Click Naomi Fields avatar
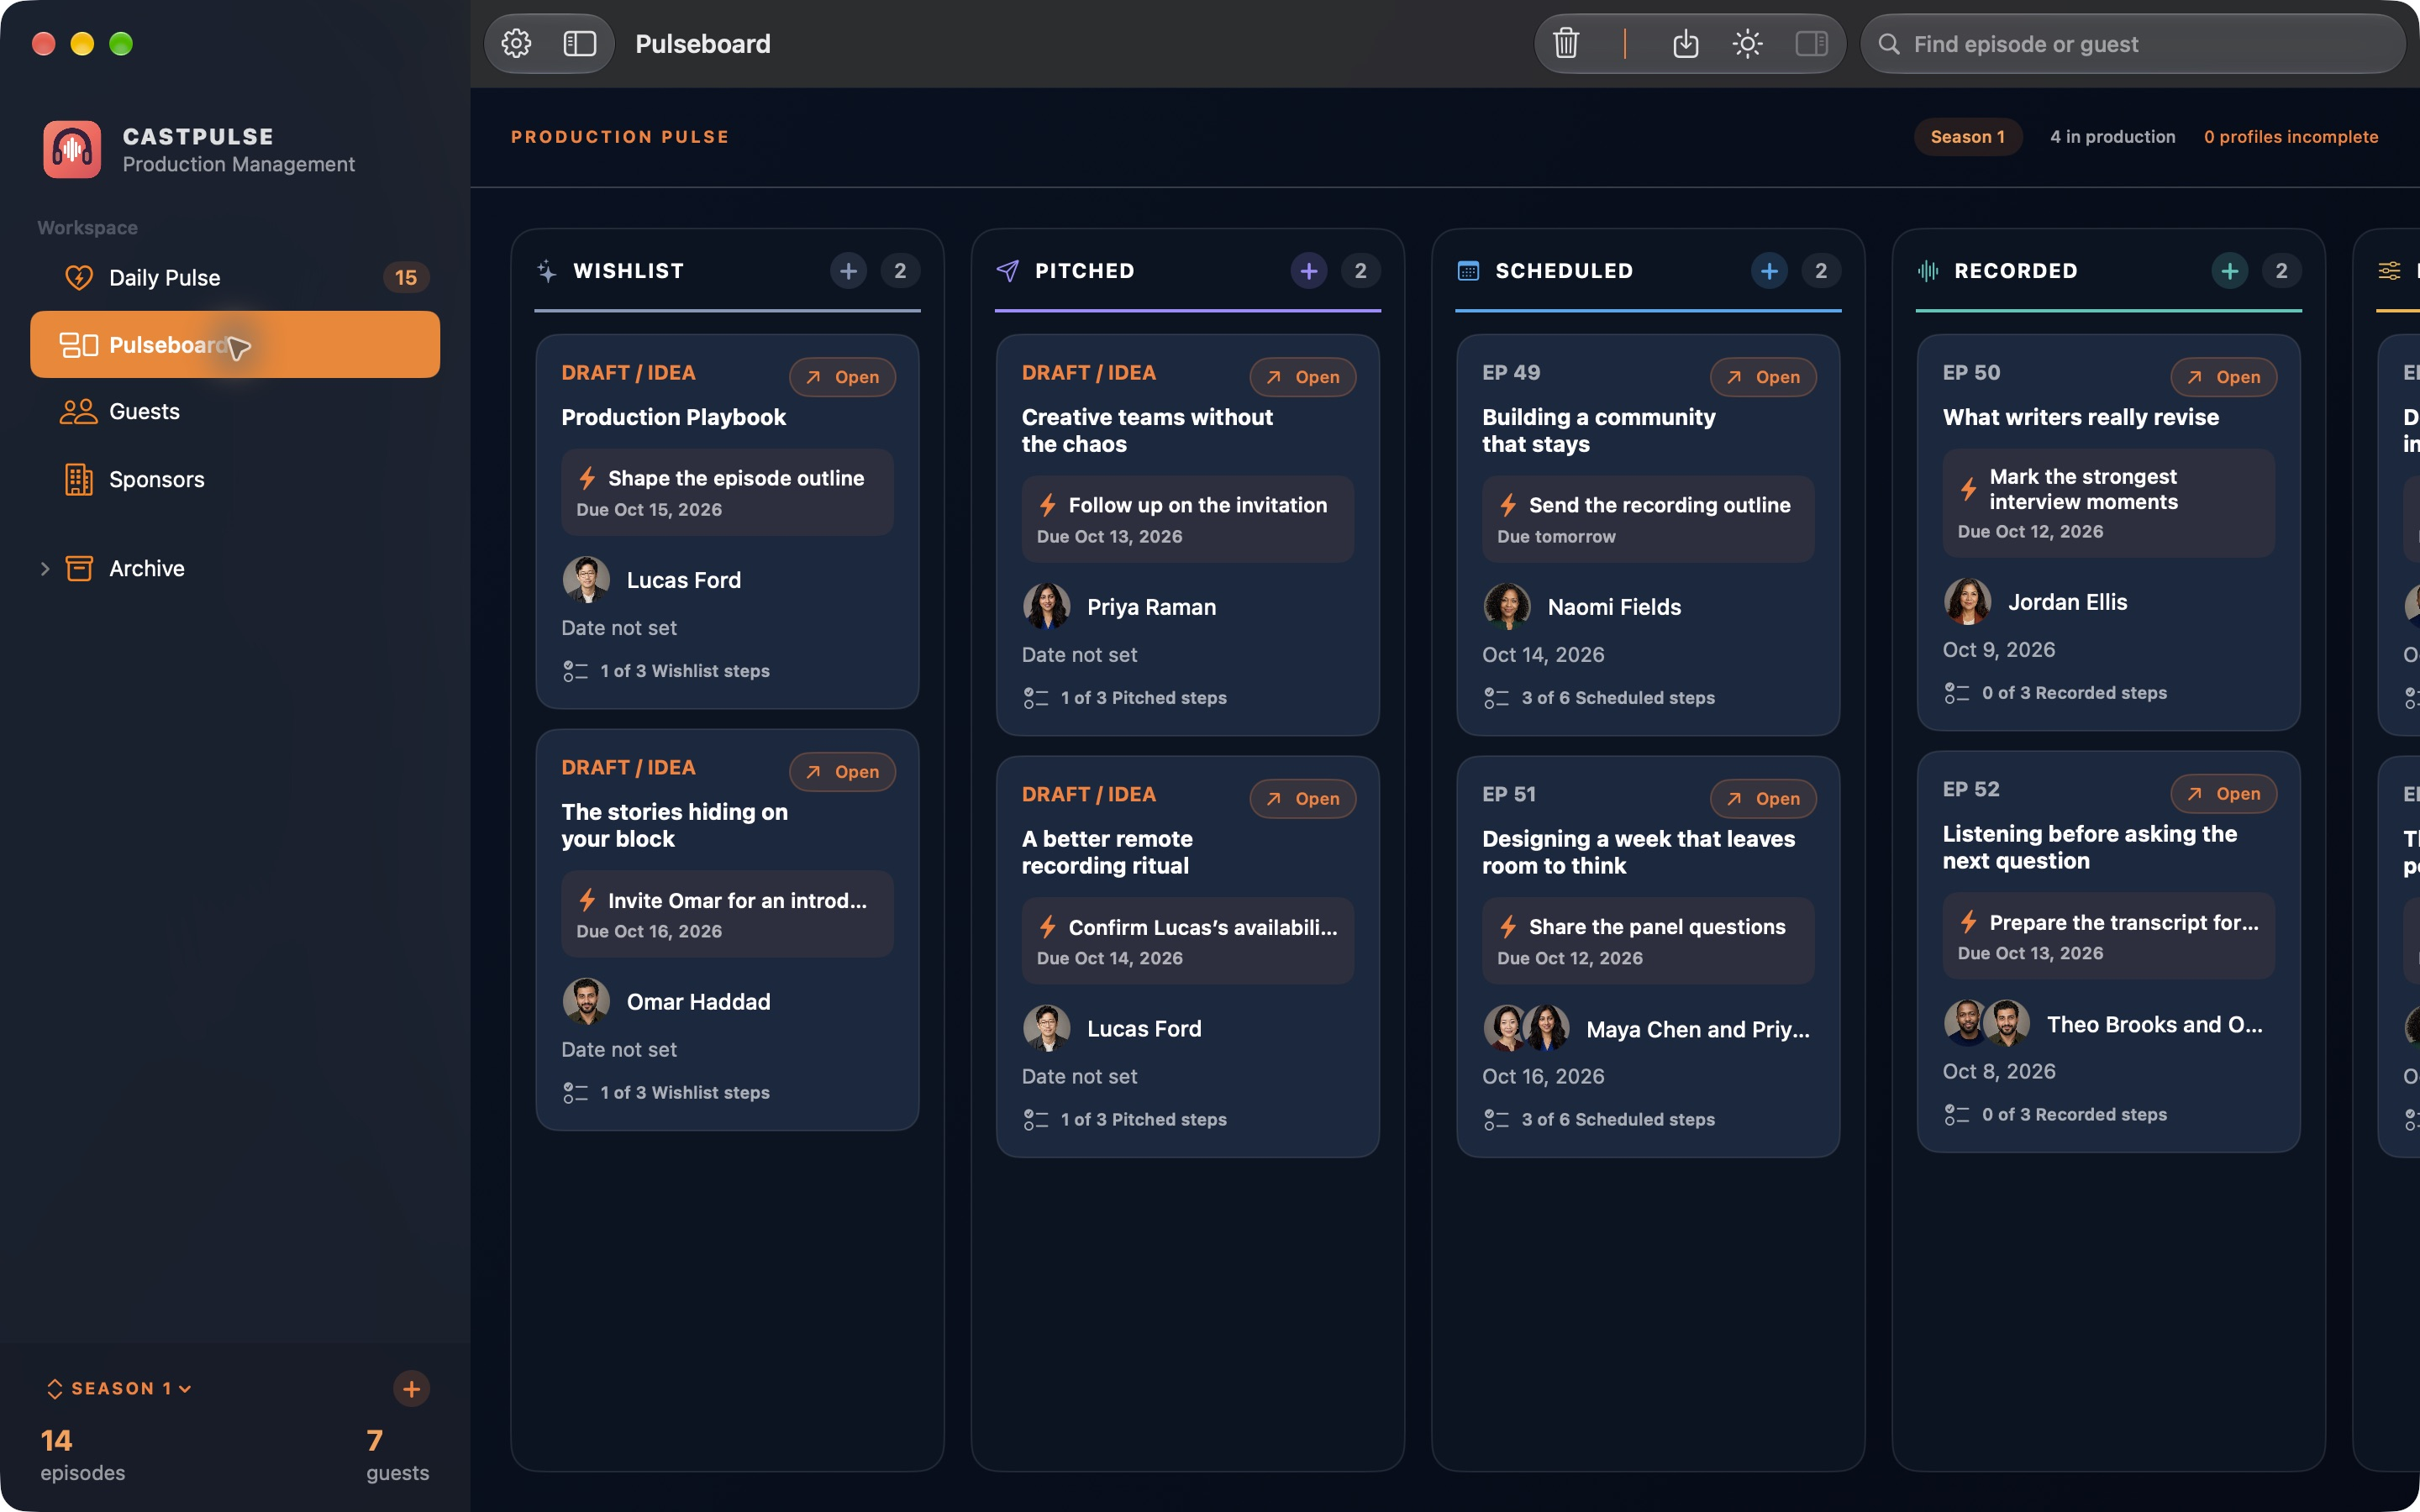 click(1507, 607)
